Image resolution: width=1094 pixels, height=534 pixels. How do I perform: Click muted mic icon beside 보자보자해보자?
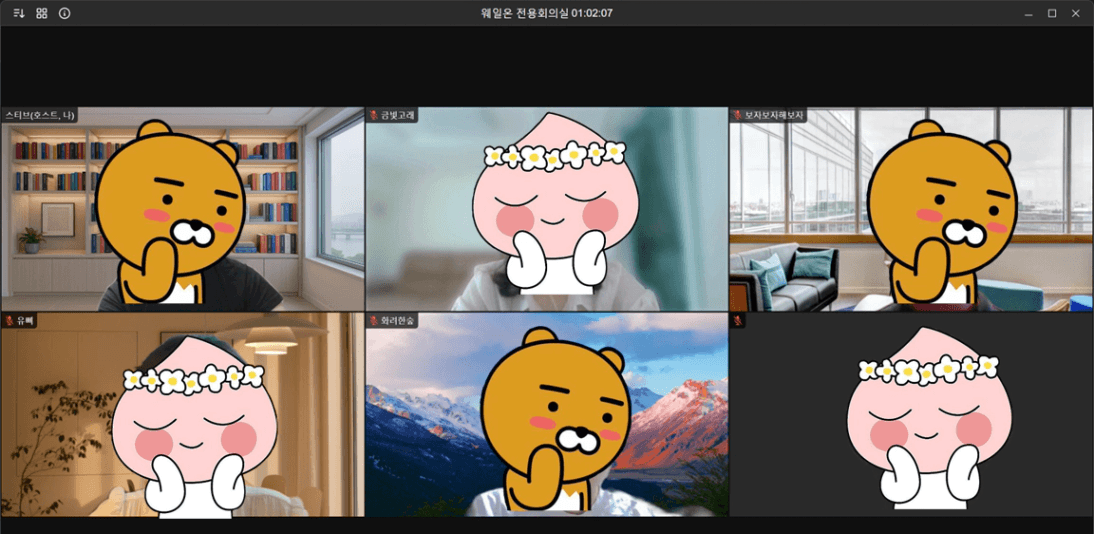tap(737, 115)
